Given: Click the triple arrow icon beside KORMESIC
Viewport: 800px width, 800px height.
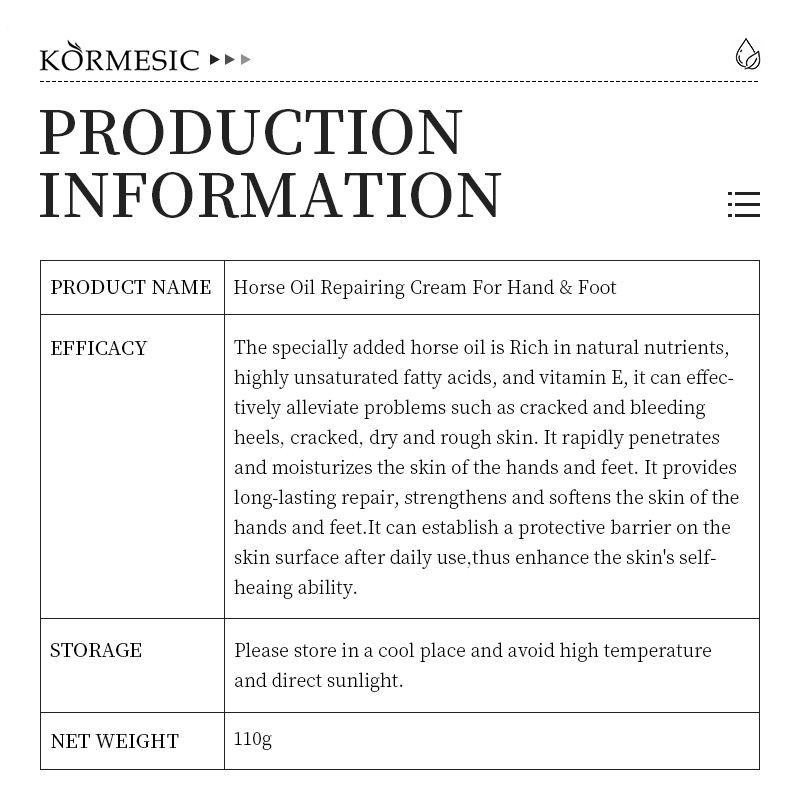Looking at the screenshot, I should (x=230, y=60).
